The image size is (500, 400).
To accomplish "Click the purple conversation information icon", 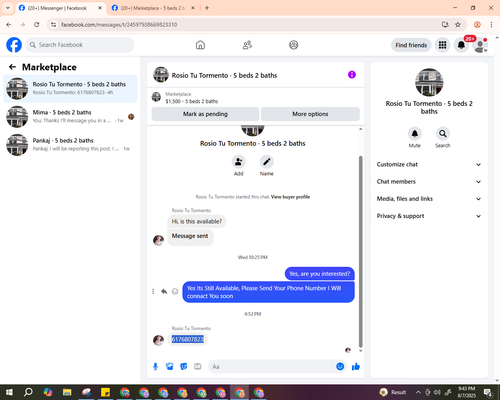I will [352, 75].
